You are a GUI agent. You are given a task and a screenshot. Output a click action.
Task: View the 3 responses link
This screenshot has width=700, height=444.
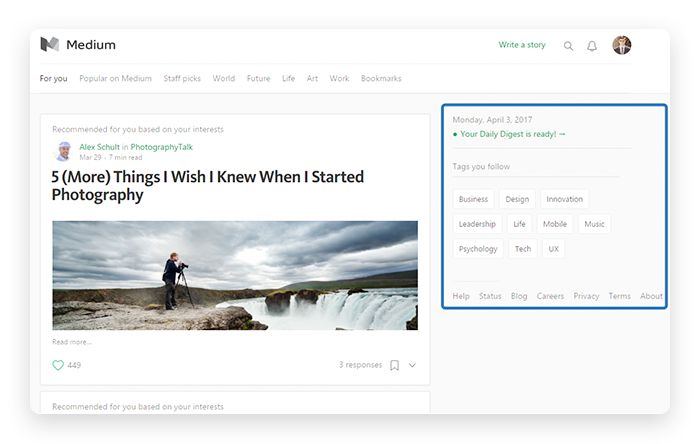pos(360,365)
